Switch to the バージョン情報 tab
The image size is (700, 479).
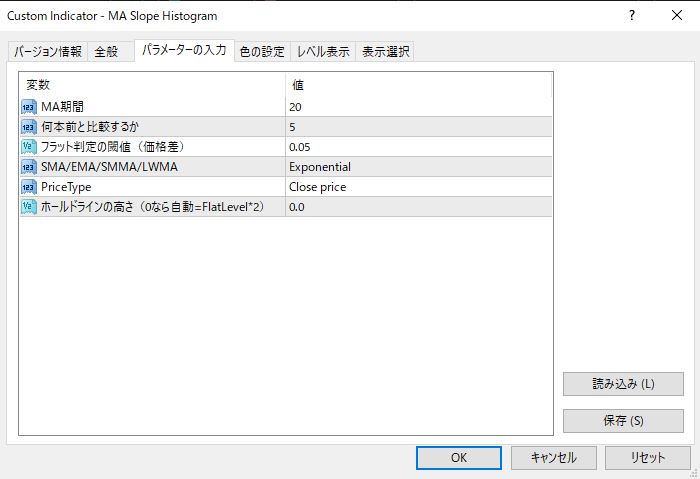pos(47,52)
